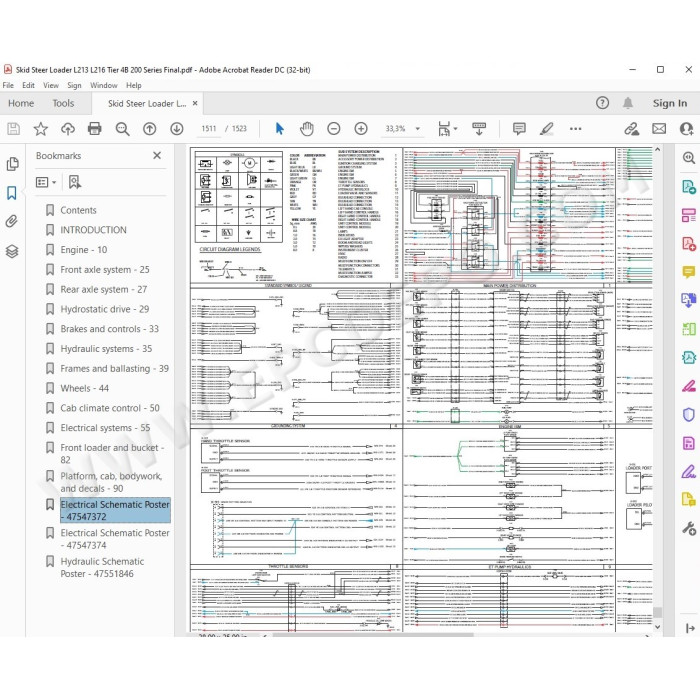Open the Window menu
Screen dimensions: 700x700
click(x=104, y=85)
